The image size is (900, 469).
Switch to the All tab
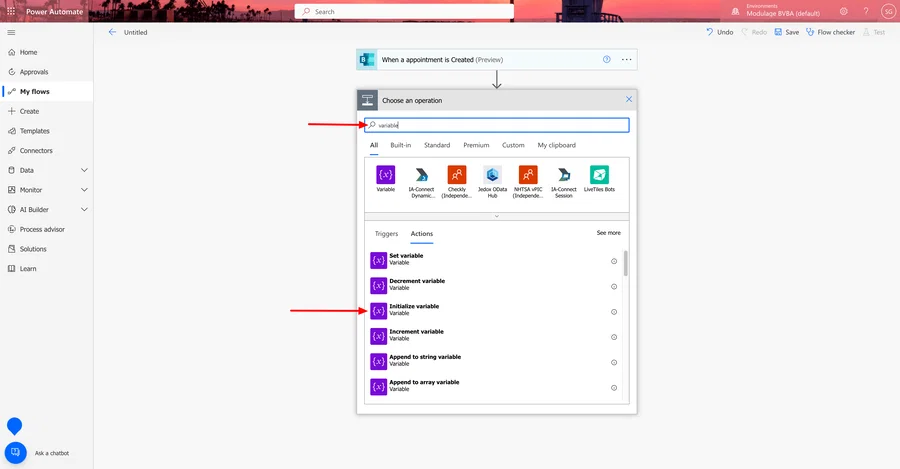pyautogui.click(x=374, y=145)
